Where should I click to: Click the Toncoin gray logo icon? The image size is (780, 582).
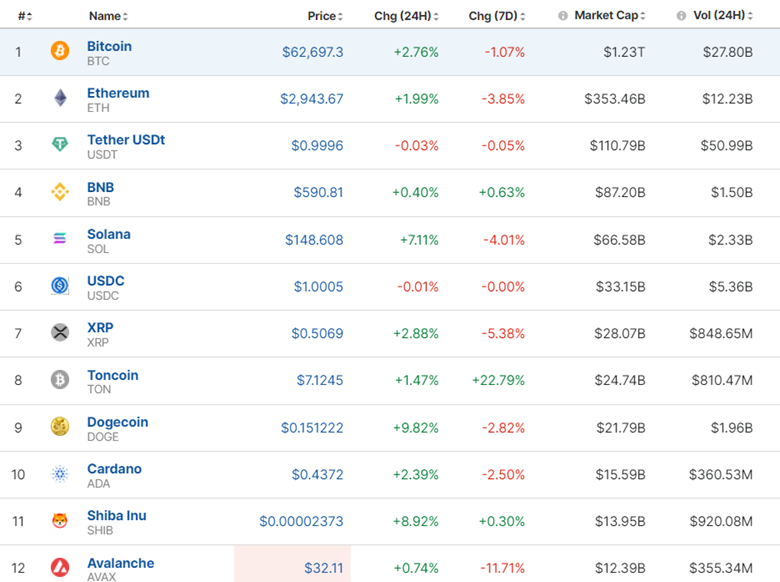(x=60, y=380)
